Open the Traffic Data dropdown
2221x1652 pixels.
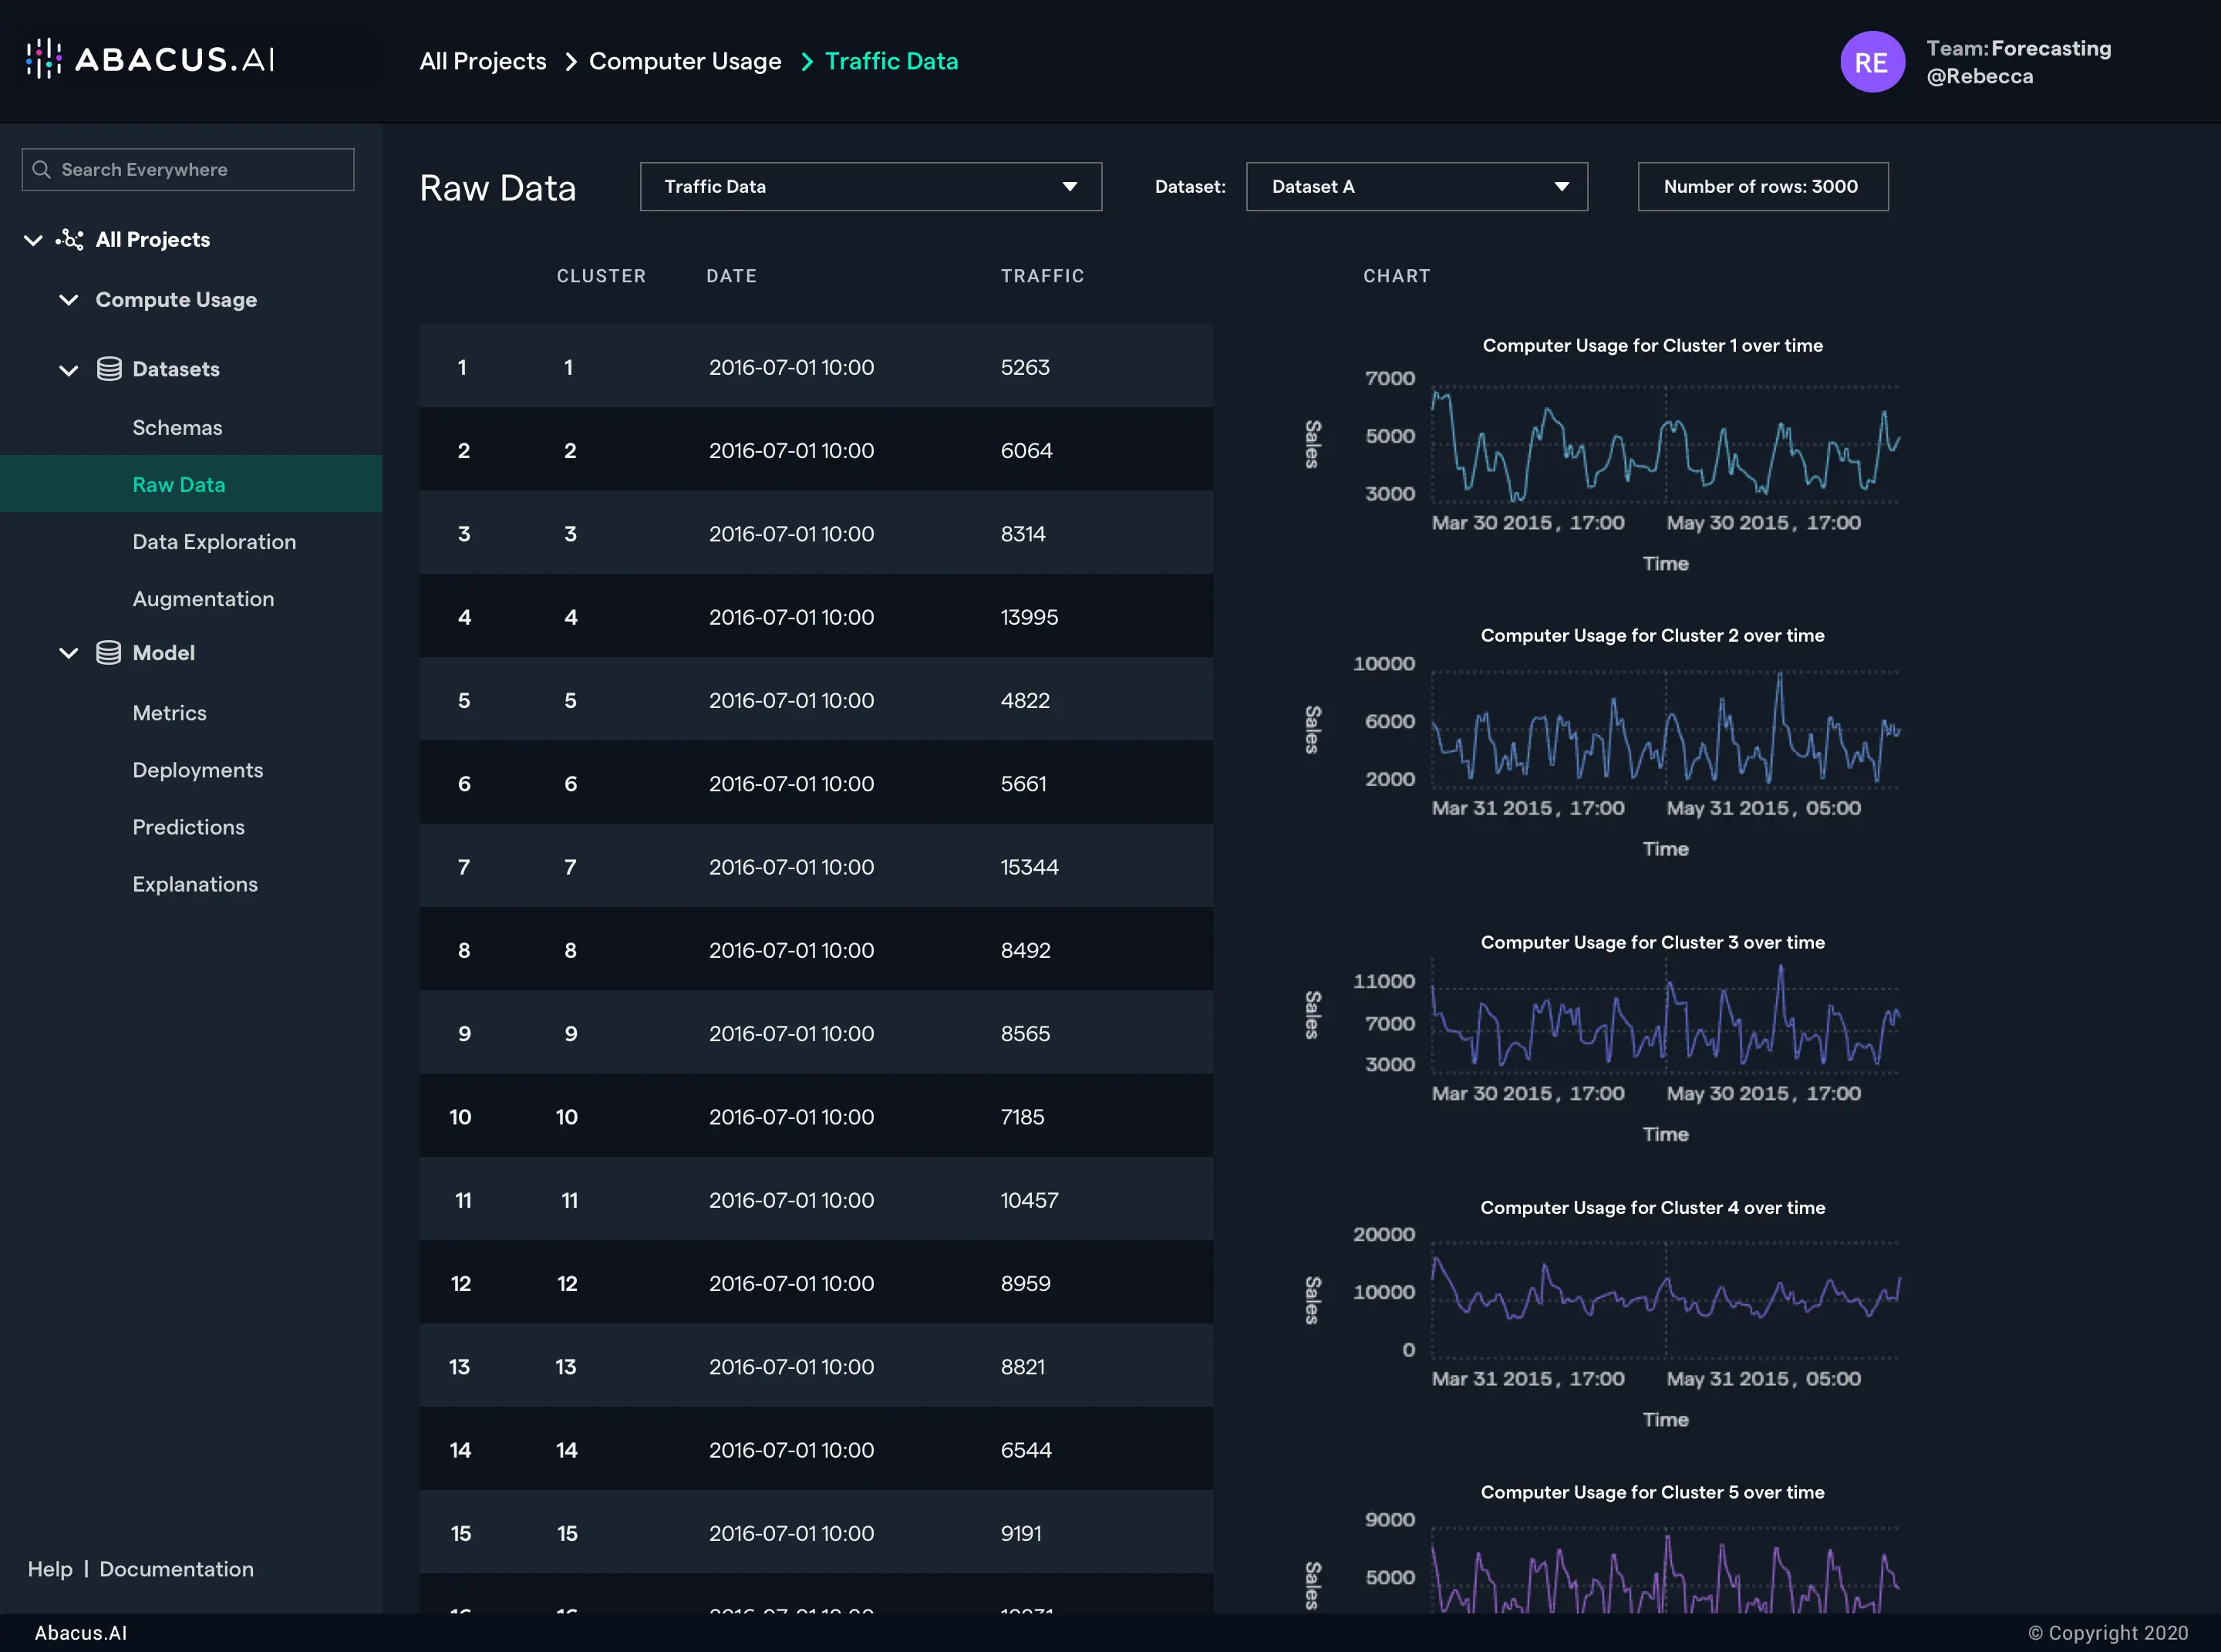tap(870, 187)
